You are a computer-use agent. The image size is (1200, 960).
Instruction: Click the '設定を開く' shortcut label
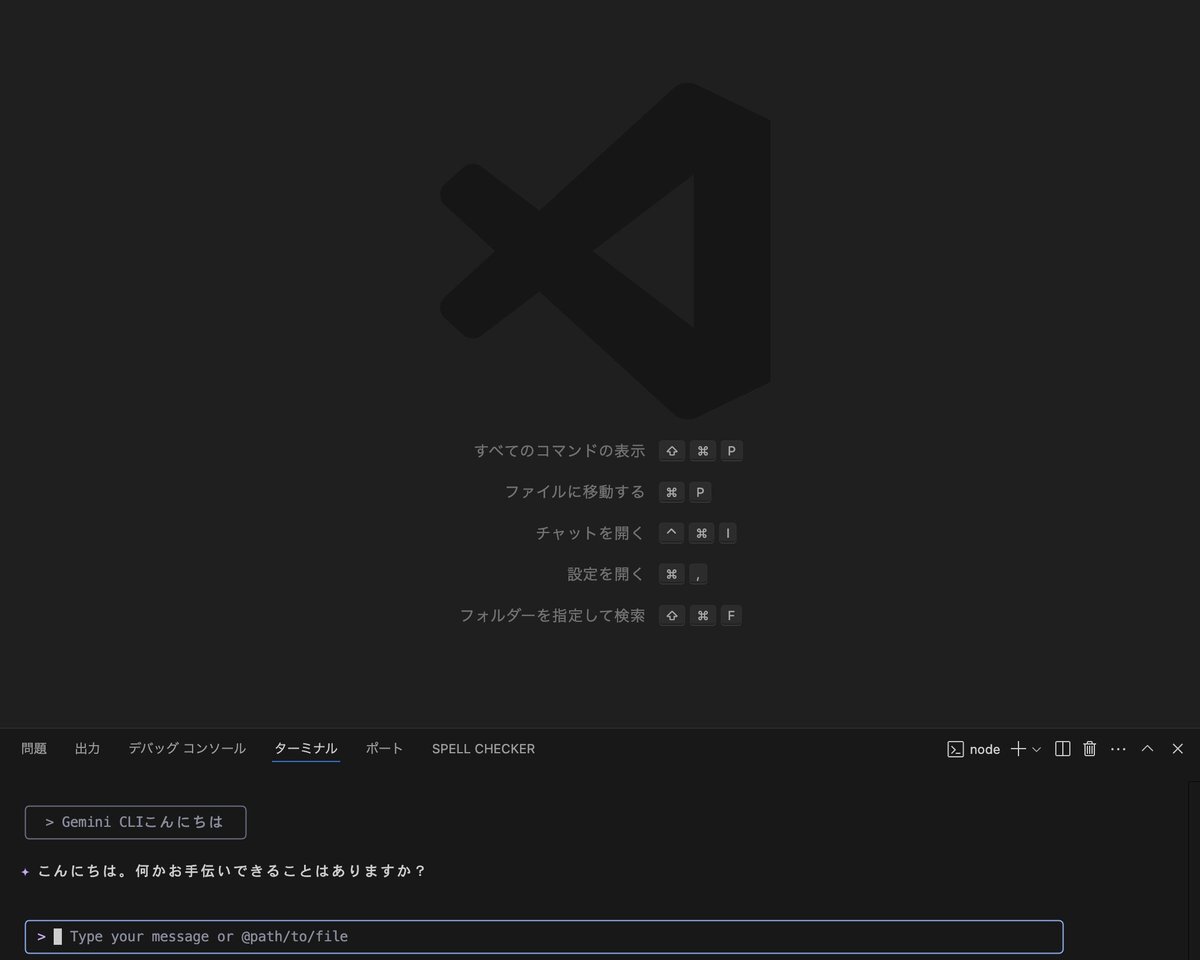pyautogui.click(x=606, y=574)
